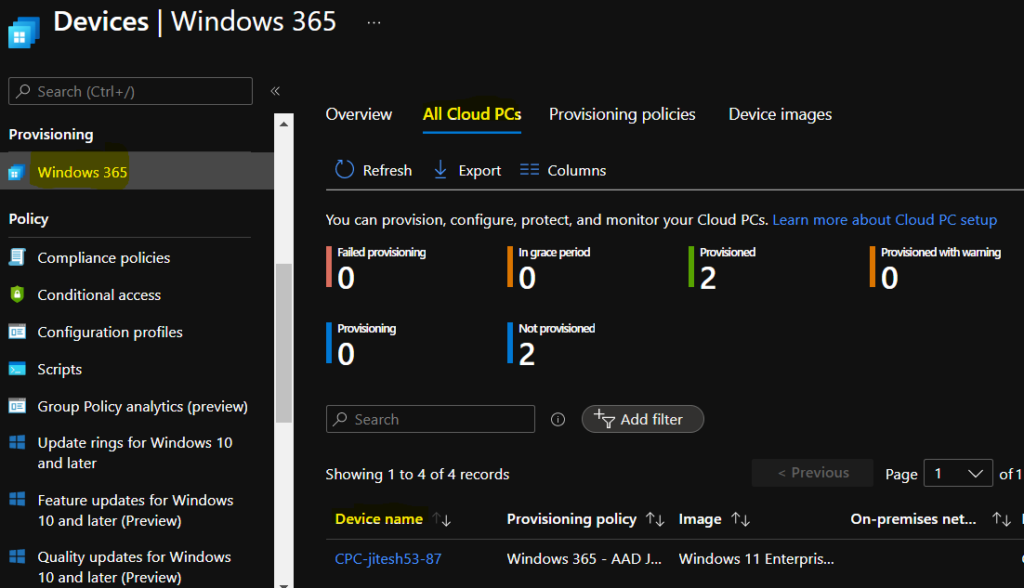Click the Previous page button
This screenshot has height=588, width=1024.
click(812, 472)
